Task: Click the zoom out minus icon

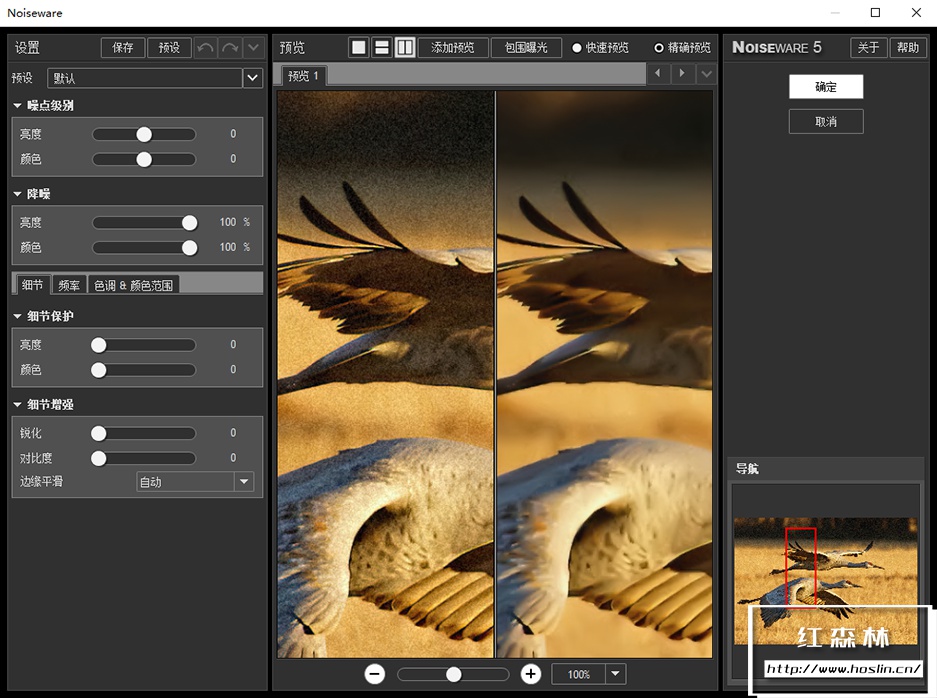Action: pyautogui.click(x=375, y=674)
